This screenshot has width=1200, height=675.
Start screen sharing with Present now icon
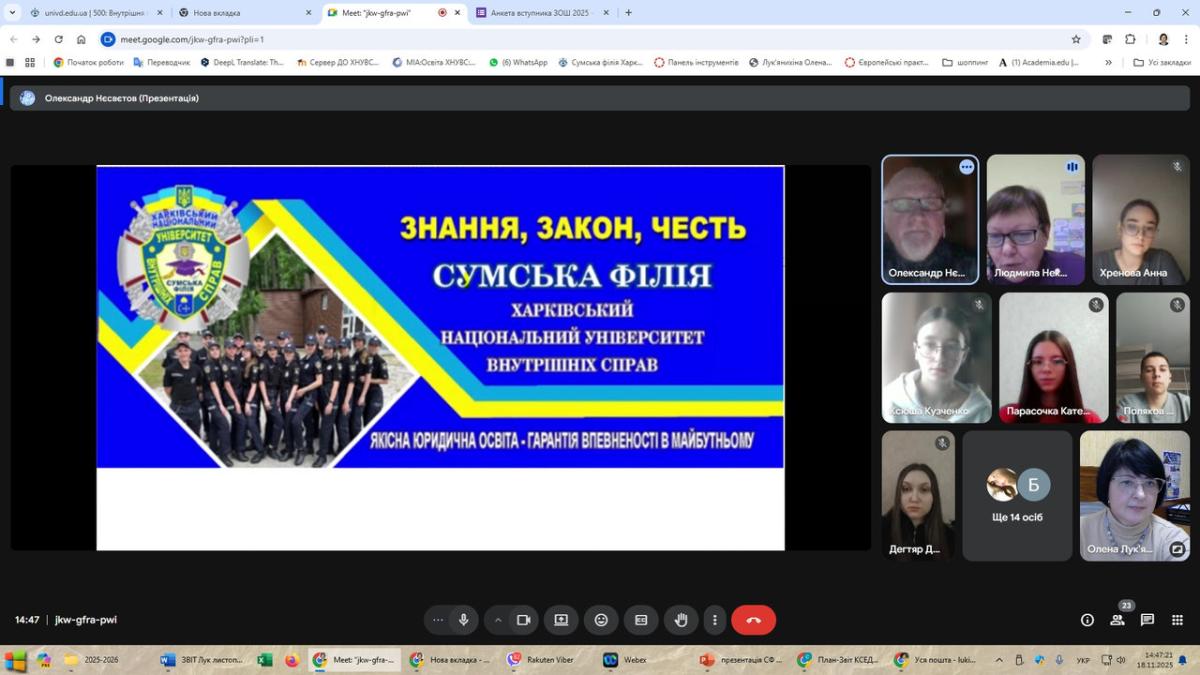(x=561, y=620)
